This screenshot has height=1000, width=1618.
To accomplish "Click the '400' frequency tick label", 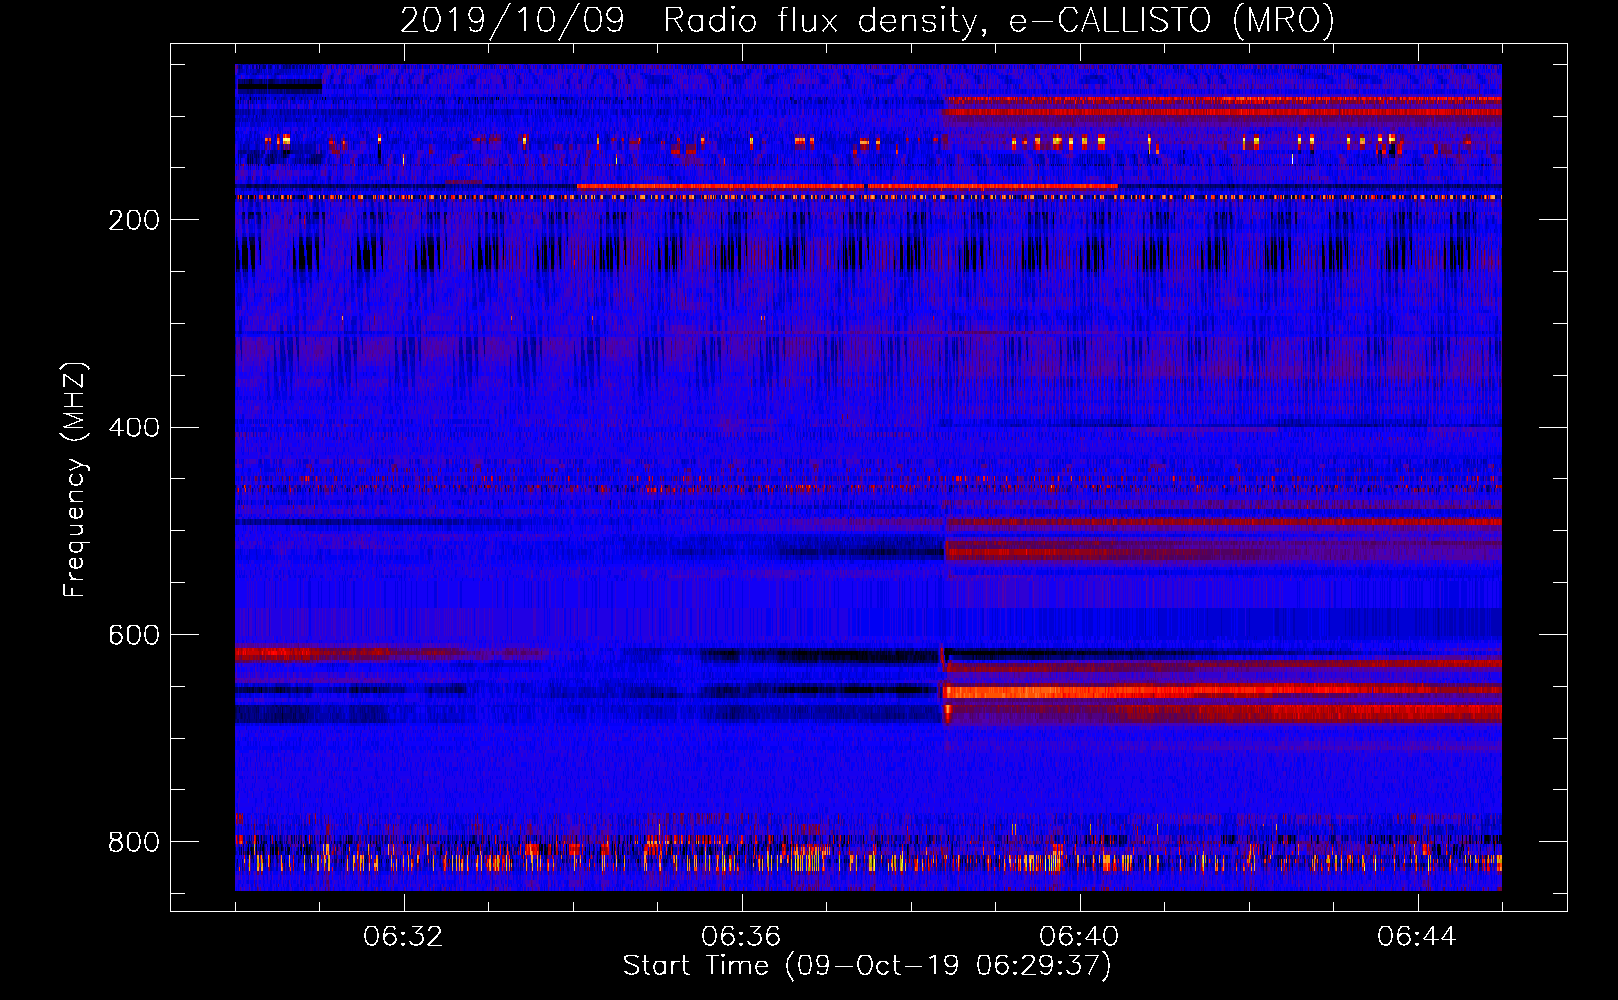I will 134,428.
